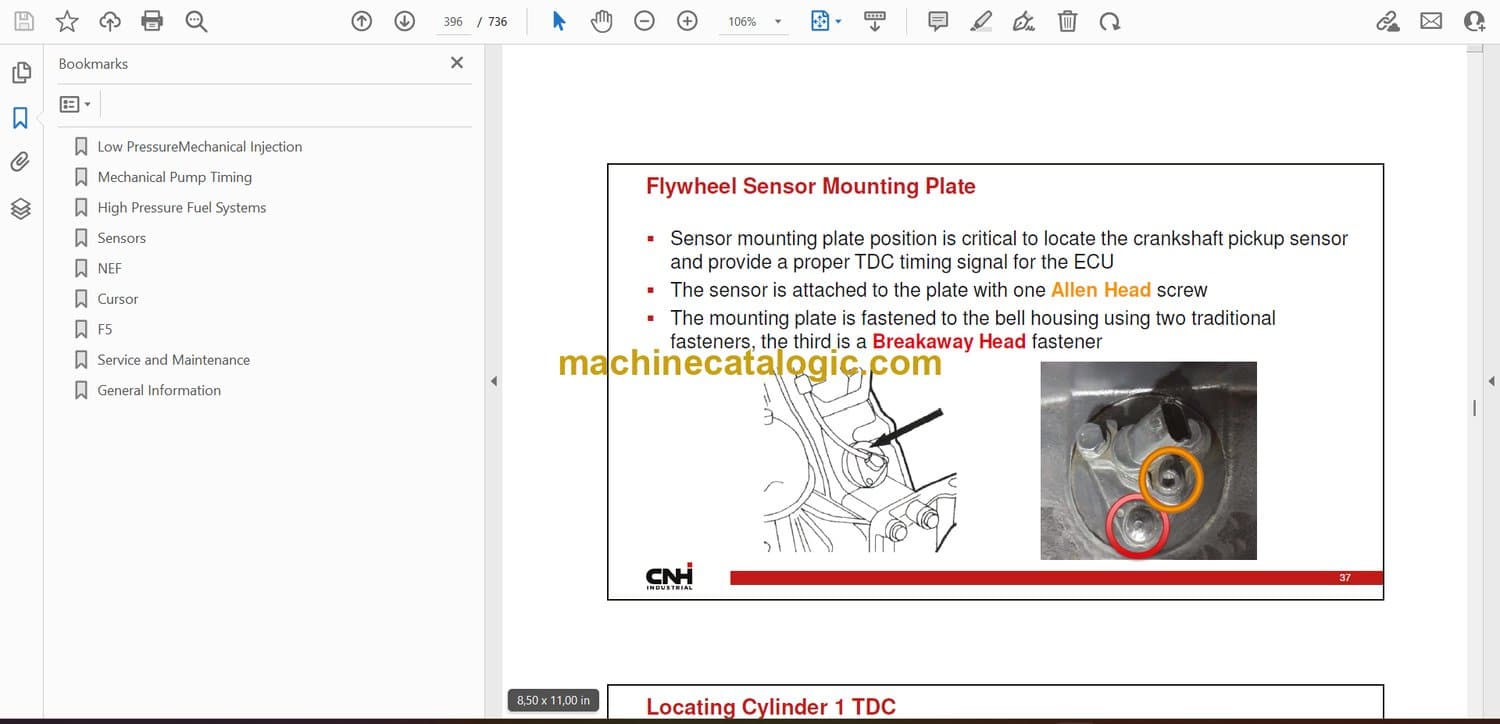Go to the Sensors bookmark
This screenshot has width=1500, height=724.
tap(122, 238)
